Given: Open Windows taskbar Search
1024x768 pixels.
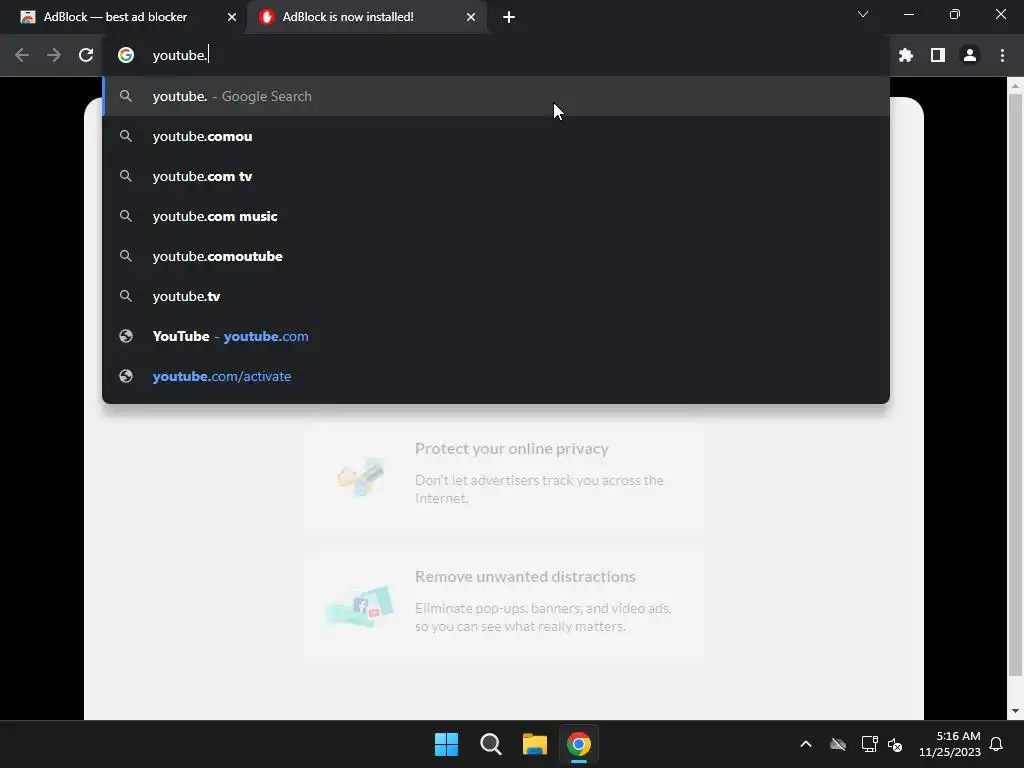Looking at the screenshot, I should coord(490,744).
